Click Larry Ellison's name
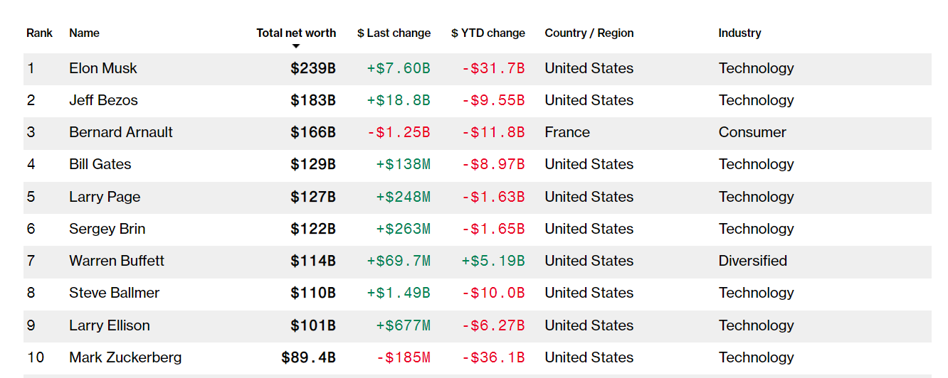The height and width of the screenshot is (378, 948). tap(109, 325)
